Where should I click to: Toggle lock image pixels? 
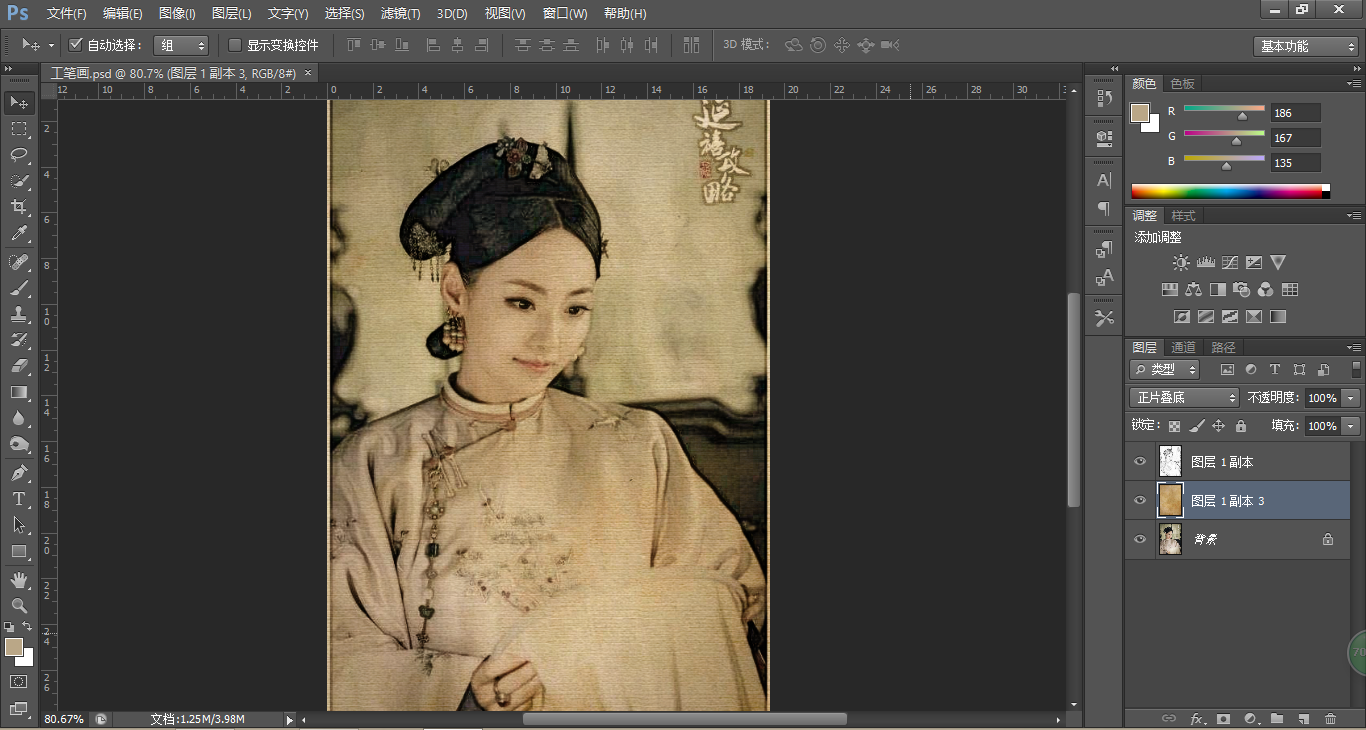coord(1196,426)
